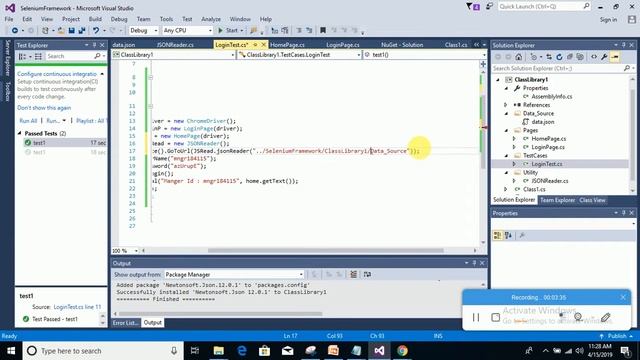Click the Navigate Backward toolbar icon

pos(15,31)
